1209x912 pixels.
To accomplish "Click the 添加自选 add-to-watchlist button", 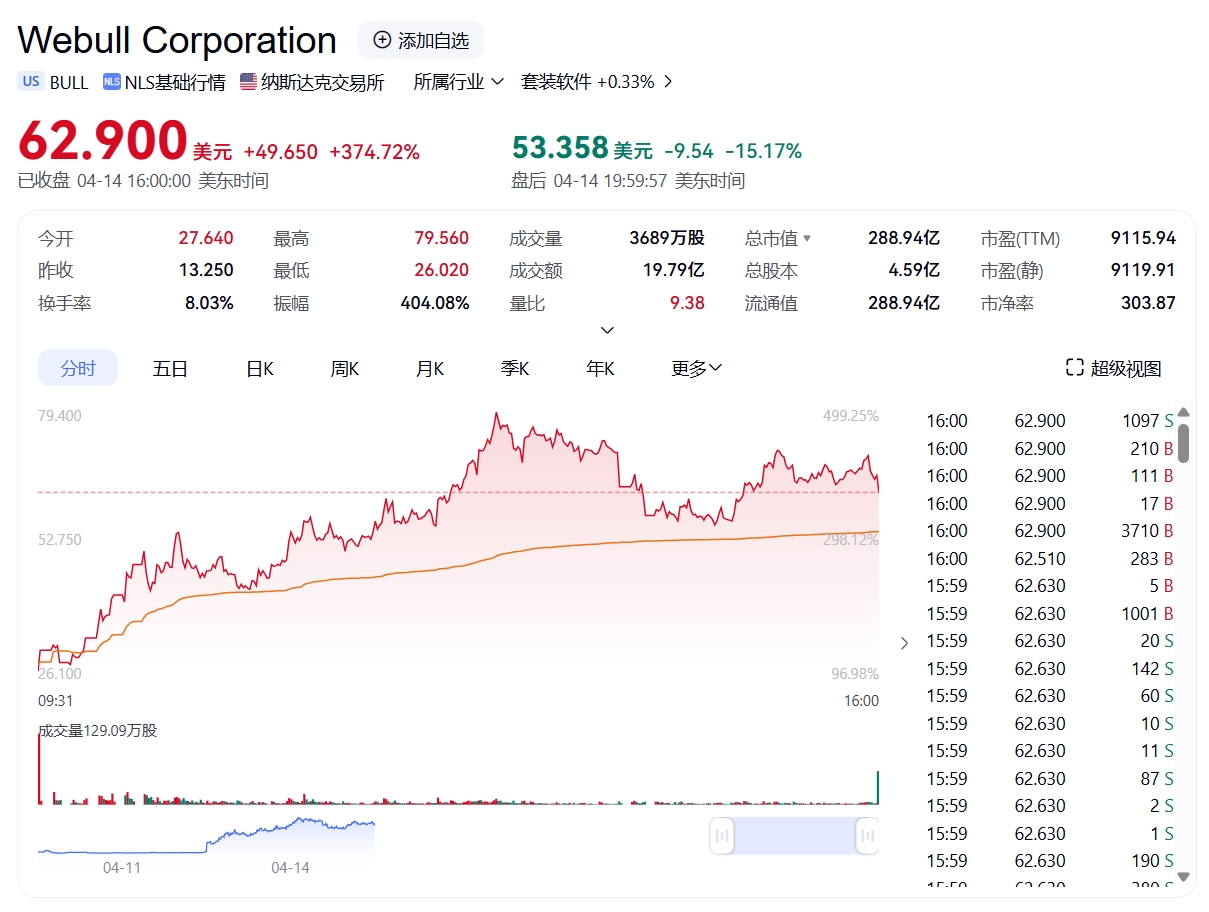I will [x=420, y=40].
